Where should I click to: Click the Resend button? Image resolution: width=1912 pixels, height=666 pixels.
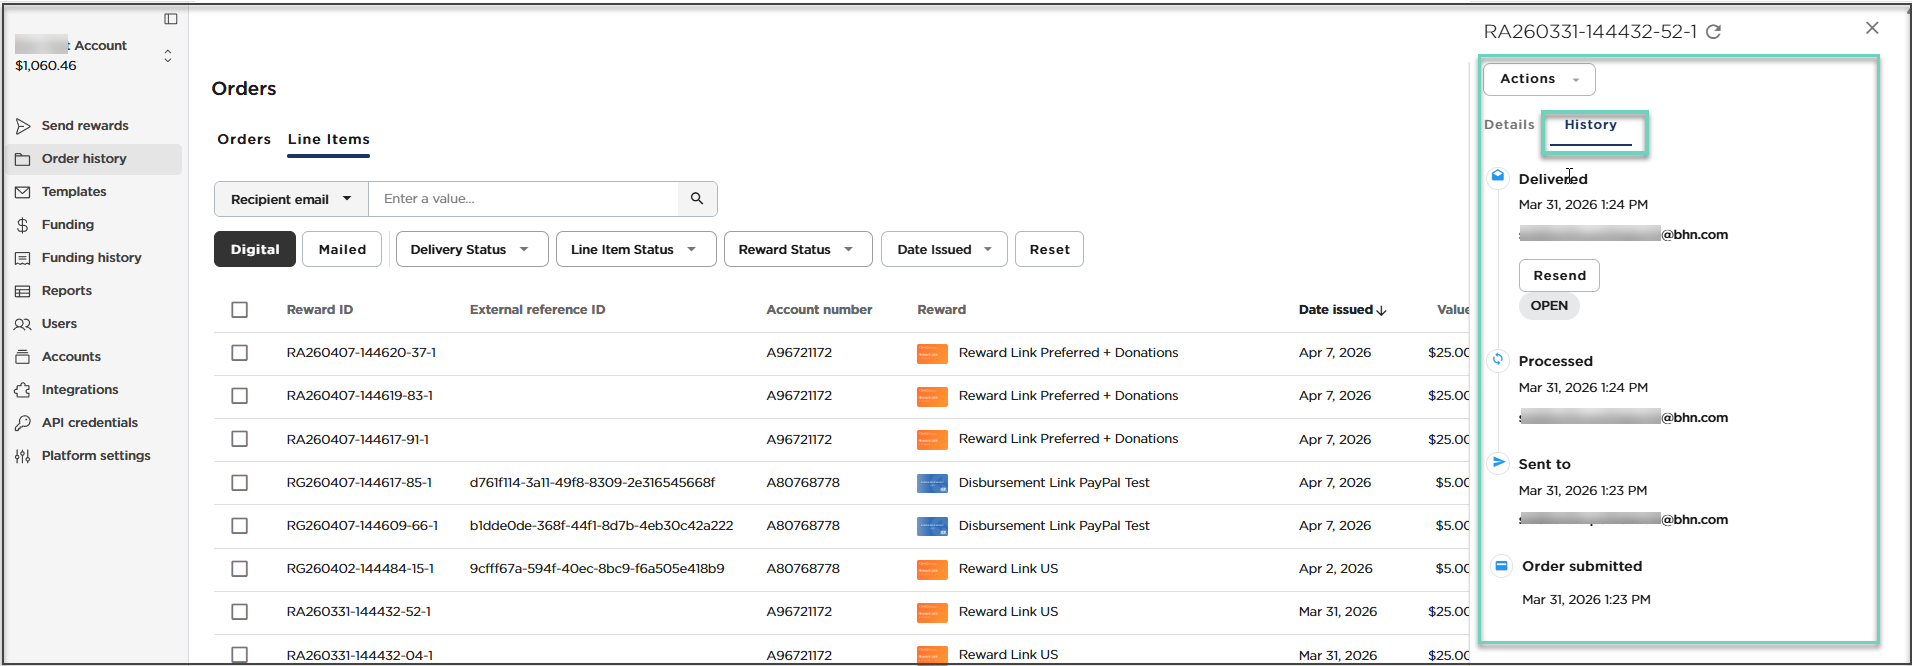[x=1559, y=275]
